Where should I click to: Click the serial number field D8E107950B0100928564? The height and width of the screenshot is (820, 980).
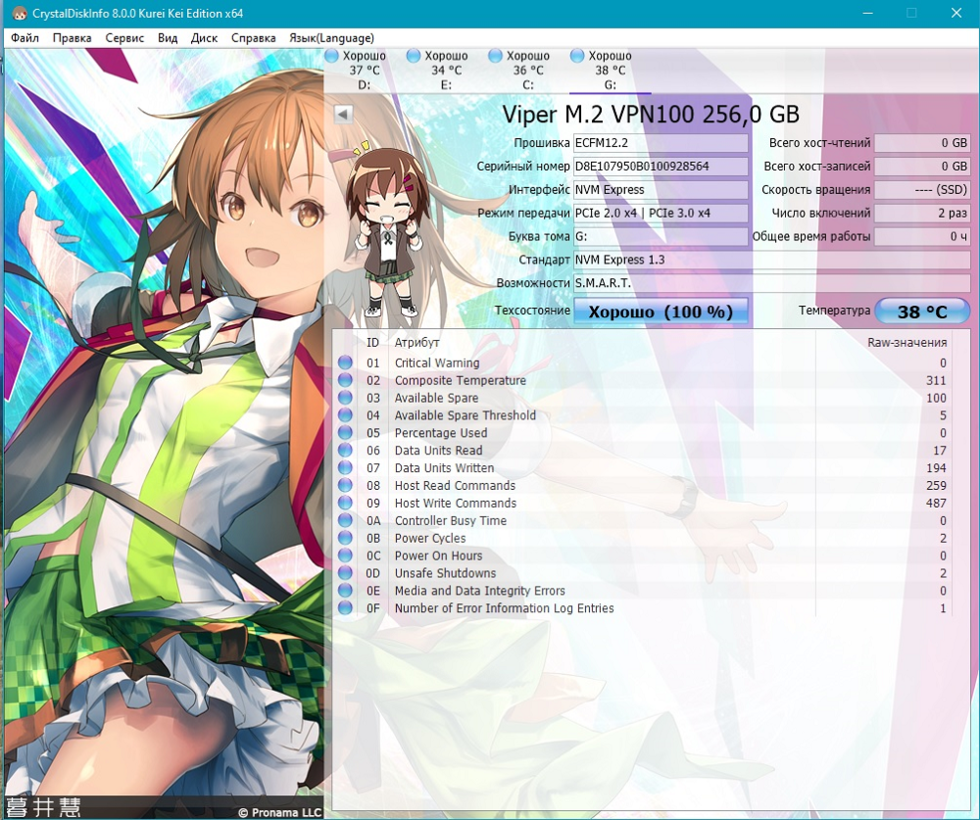coord(661,166)
